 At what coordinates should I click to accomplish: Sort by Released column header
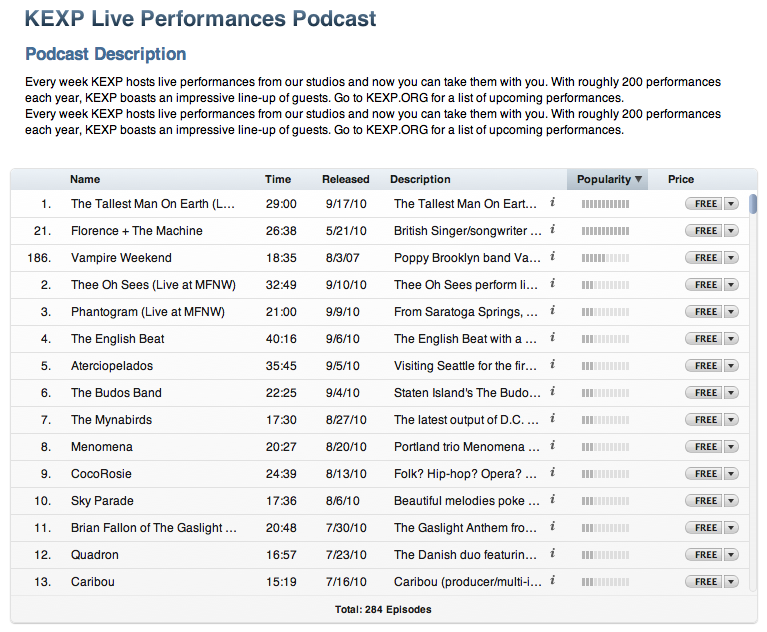[x=345, y=180]
